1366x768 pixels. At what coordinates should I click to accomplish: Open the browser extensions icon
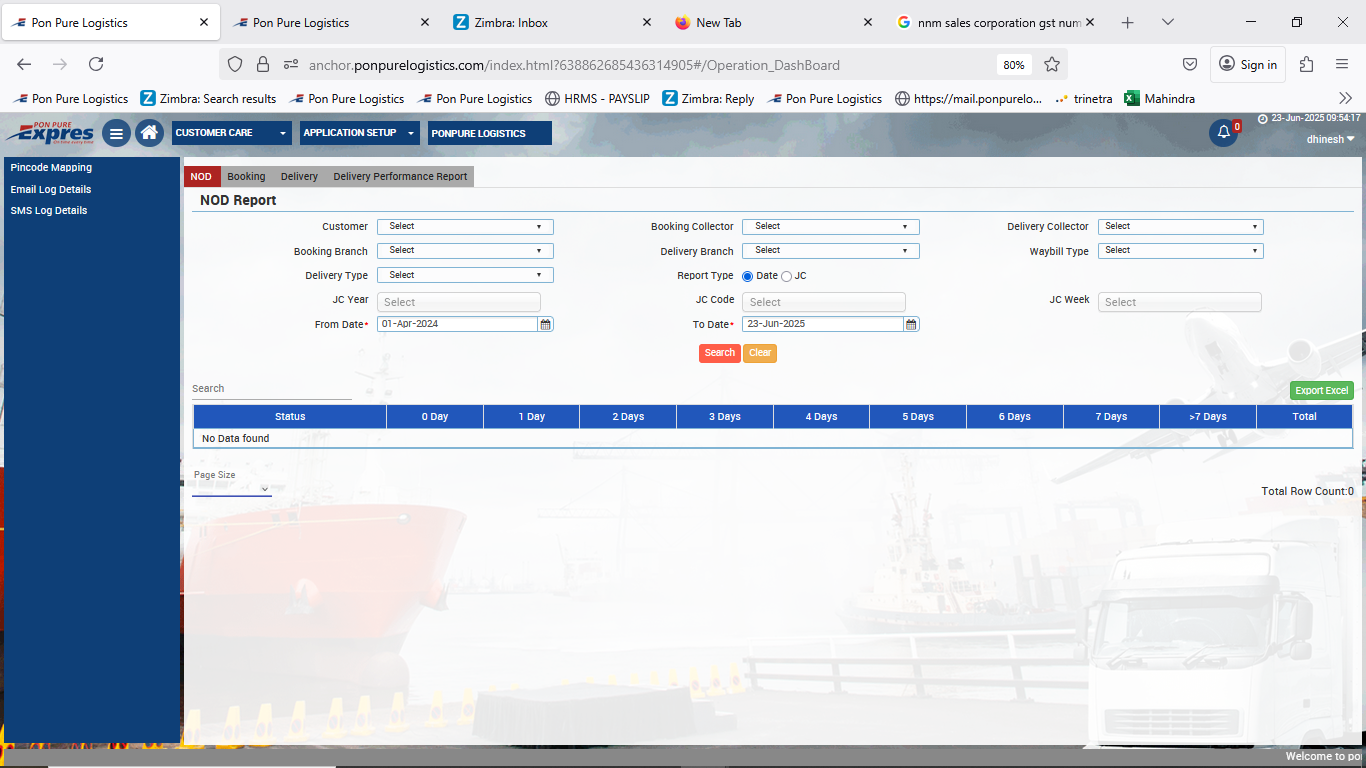[x=1306, y=64]
